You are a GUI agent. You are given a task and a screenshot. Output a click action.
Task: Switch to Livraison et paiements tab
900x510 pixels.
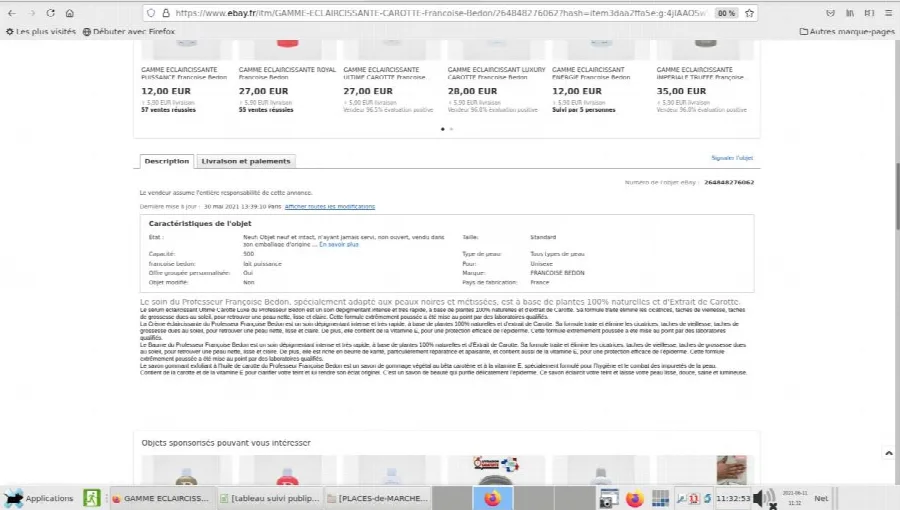point(246,161)
